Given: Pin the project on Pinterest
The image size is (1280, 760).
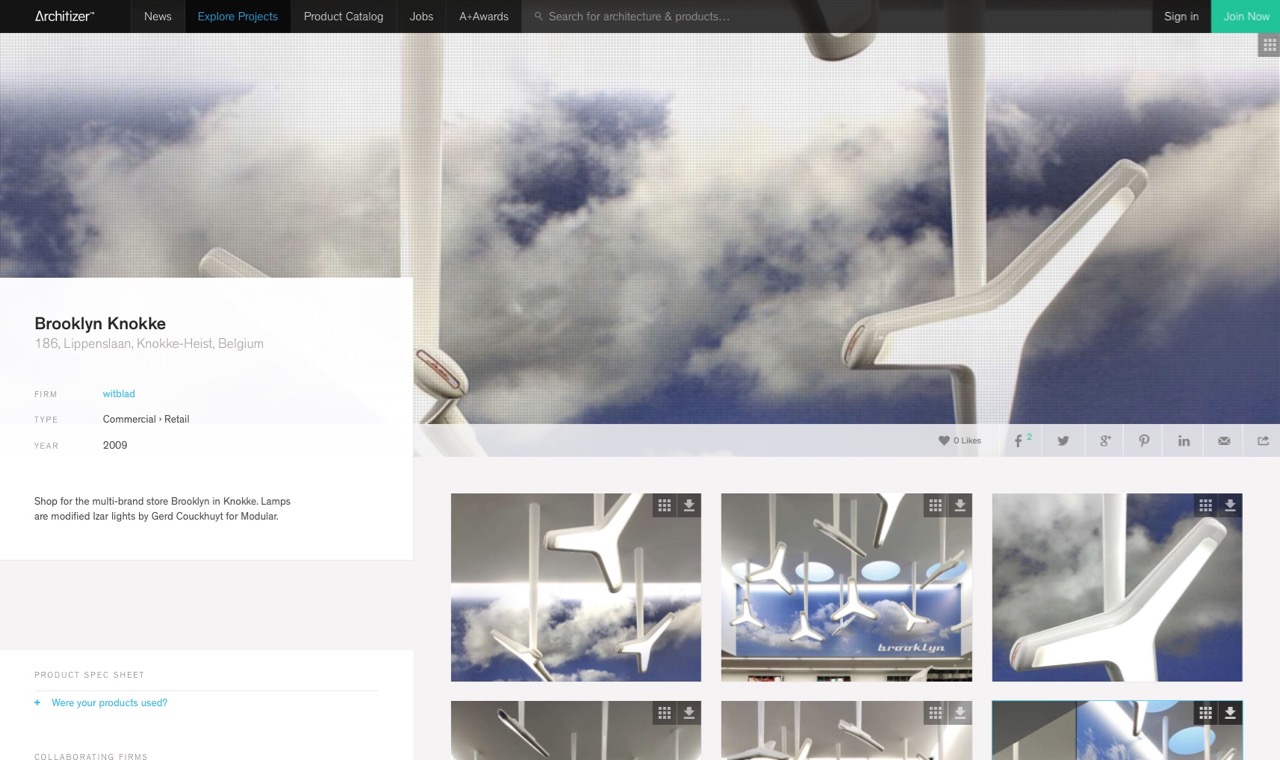Looking at the screenshot, I should (1144, 440).
